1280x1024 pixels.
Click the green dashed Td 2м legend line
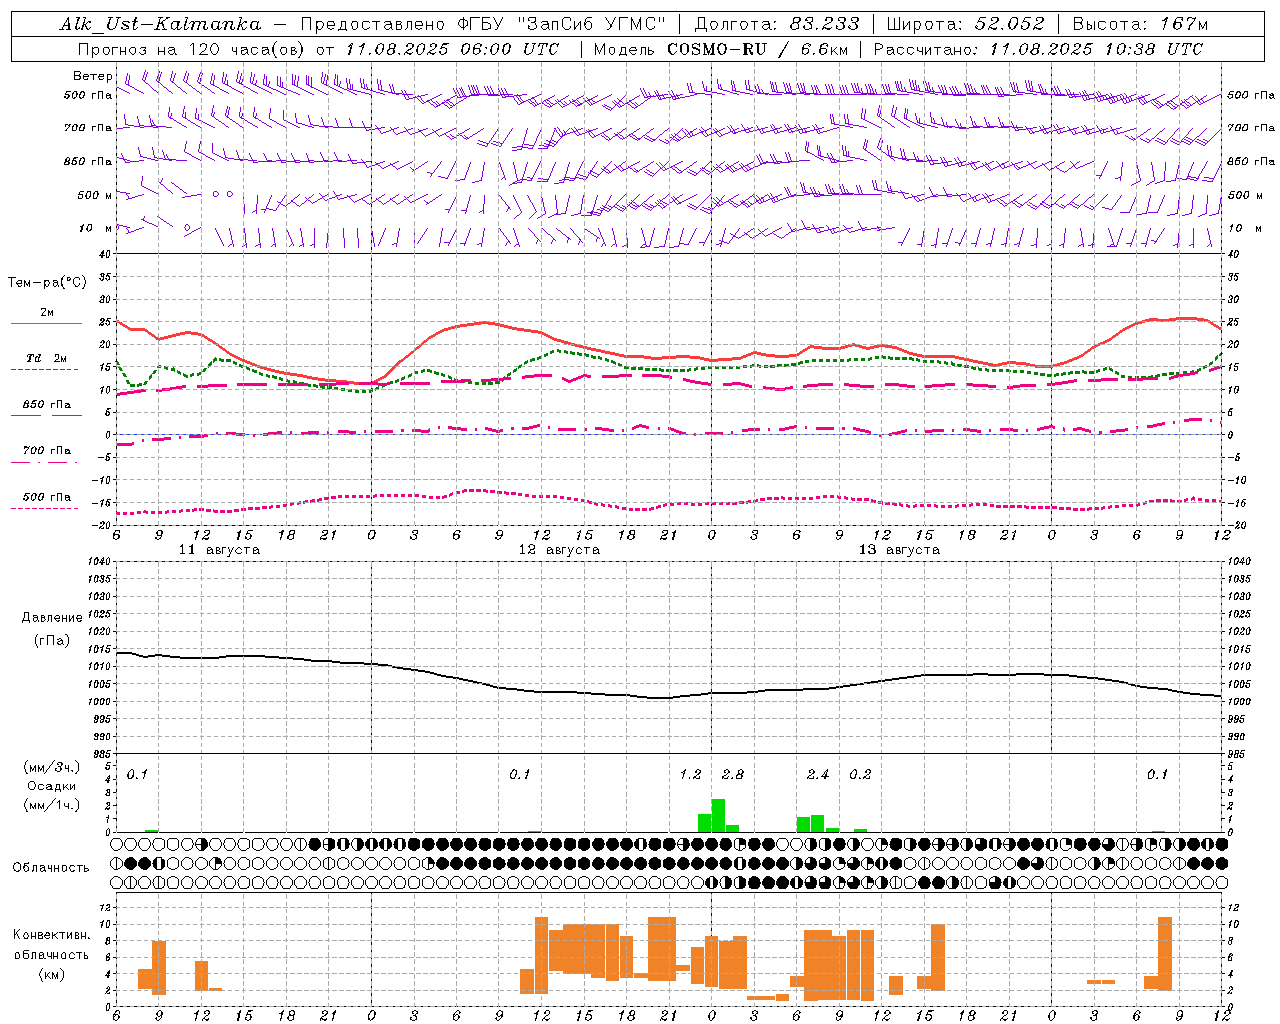coord(45,370)
